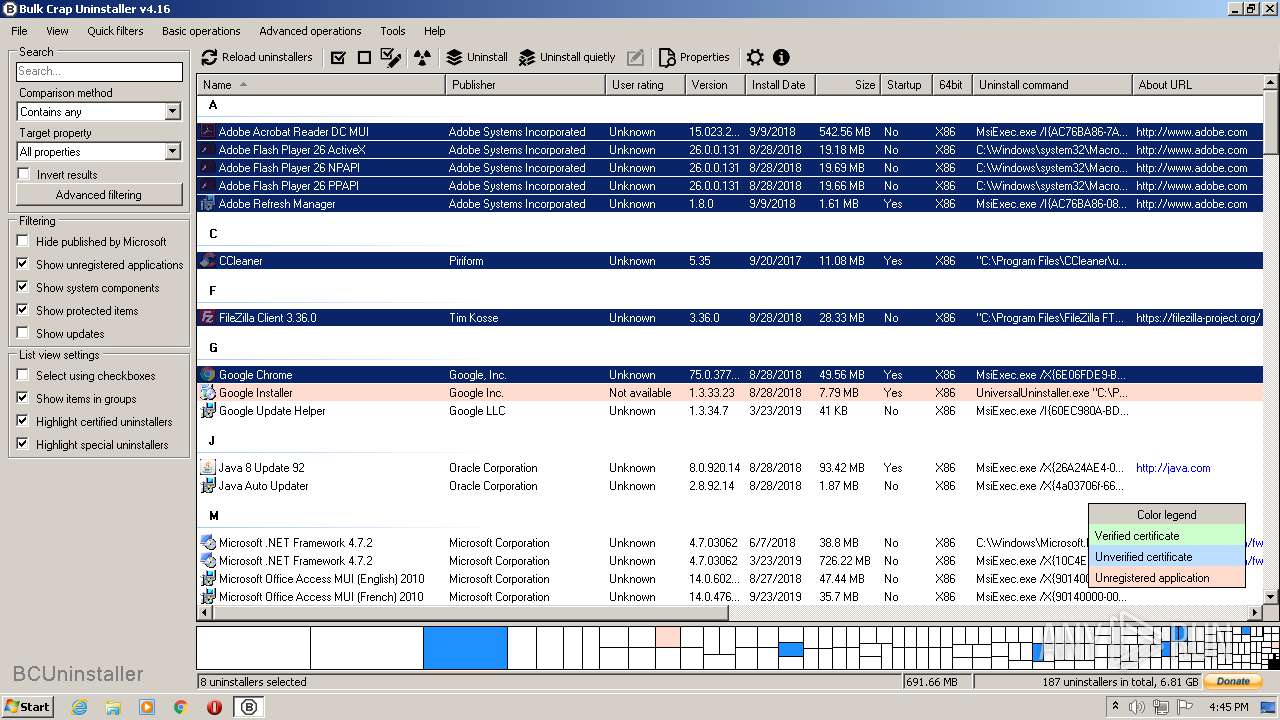Toggle Highlight special uninstallers checkbox
The image size is (1280, 720).
pyautogui.click(x=23, y=444)
